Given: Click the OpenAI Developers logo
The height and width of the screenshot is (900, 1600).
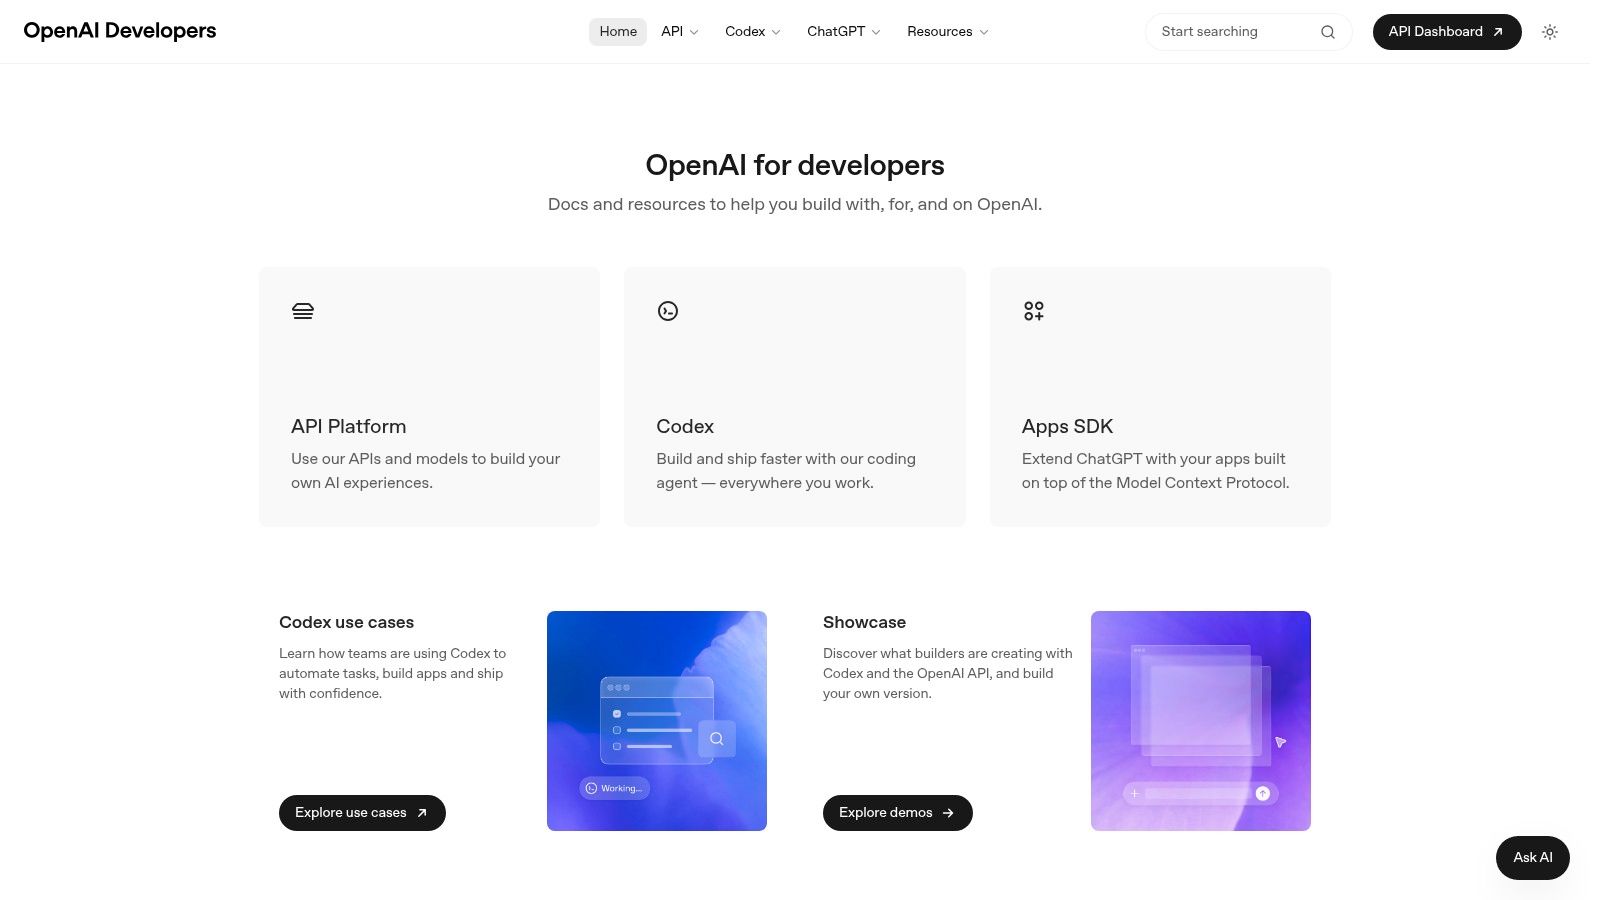Looking at the screenshot, I should [x=120, y=31].
